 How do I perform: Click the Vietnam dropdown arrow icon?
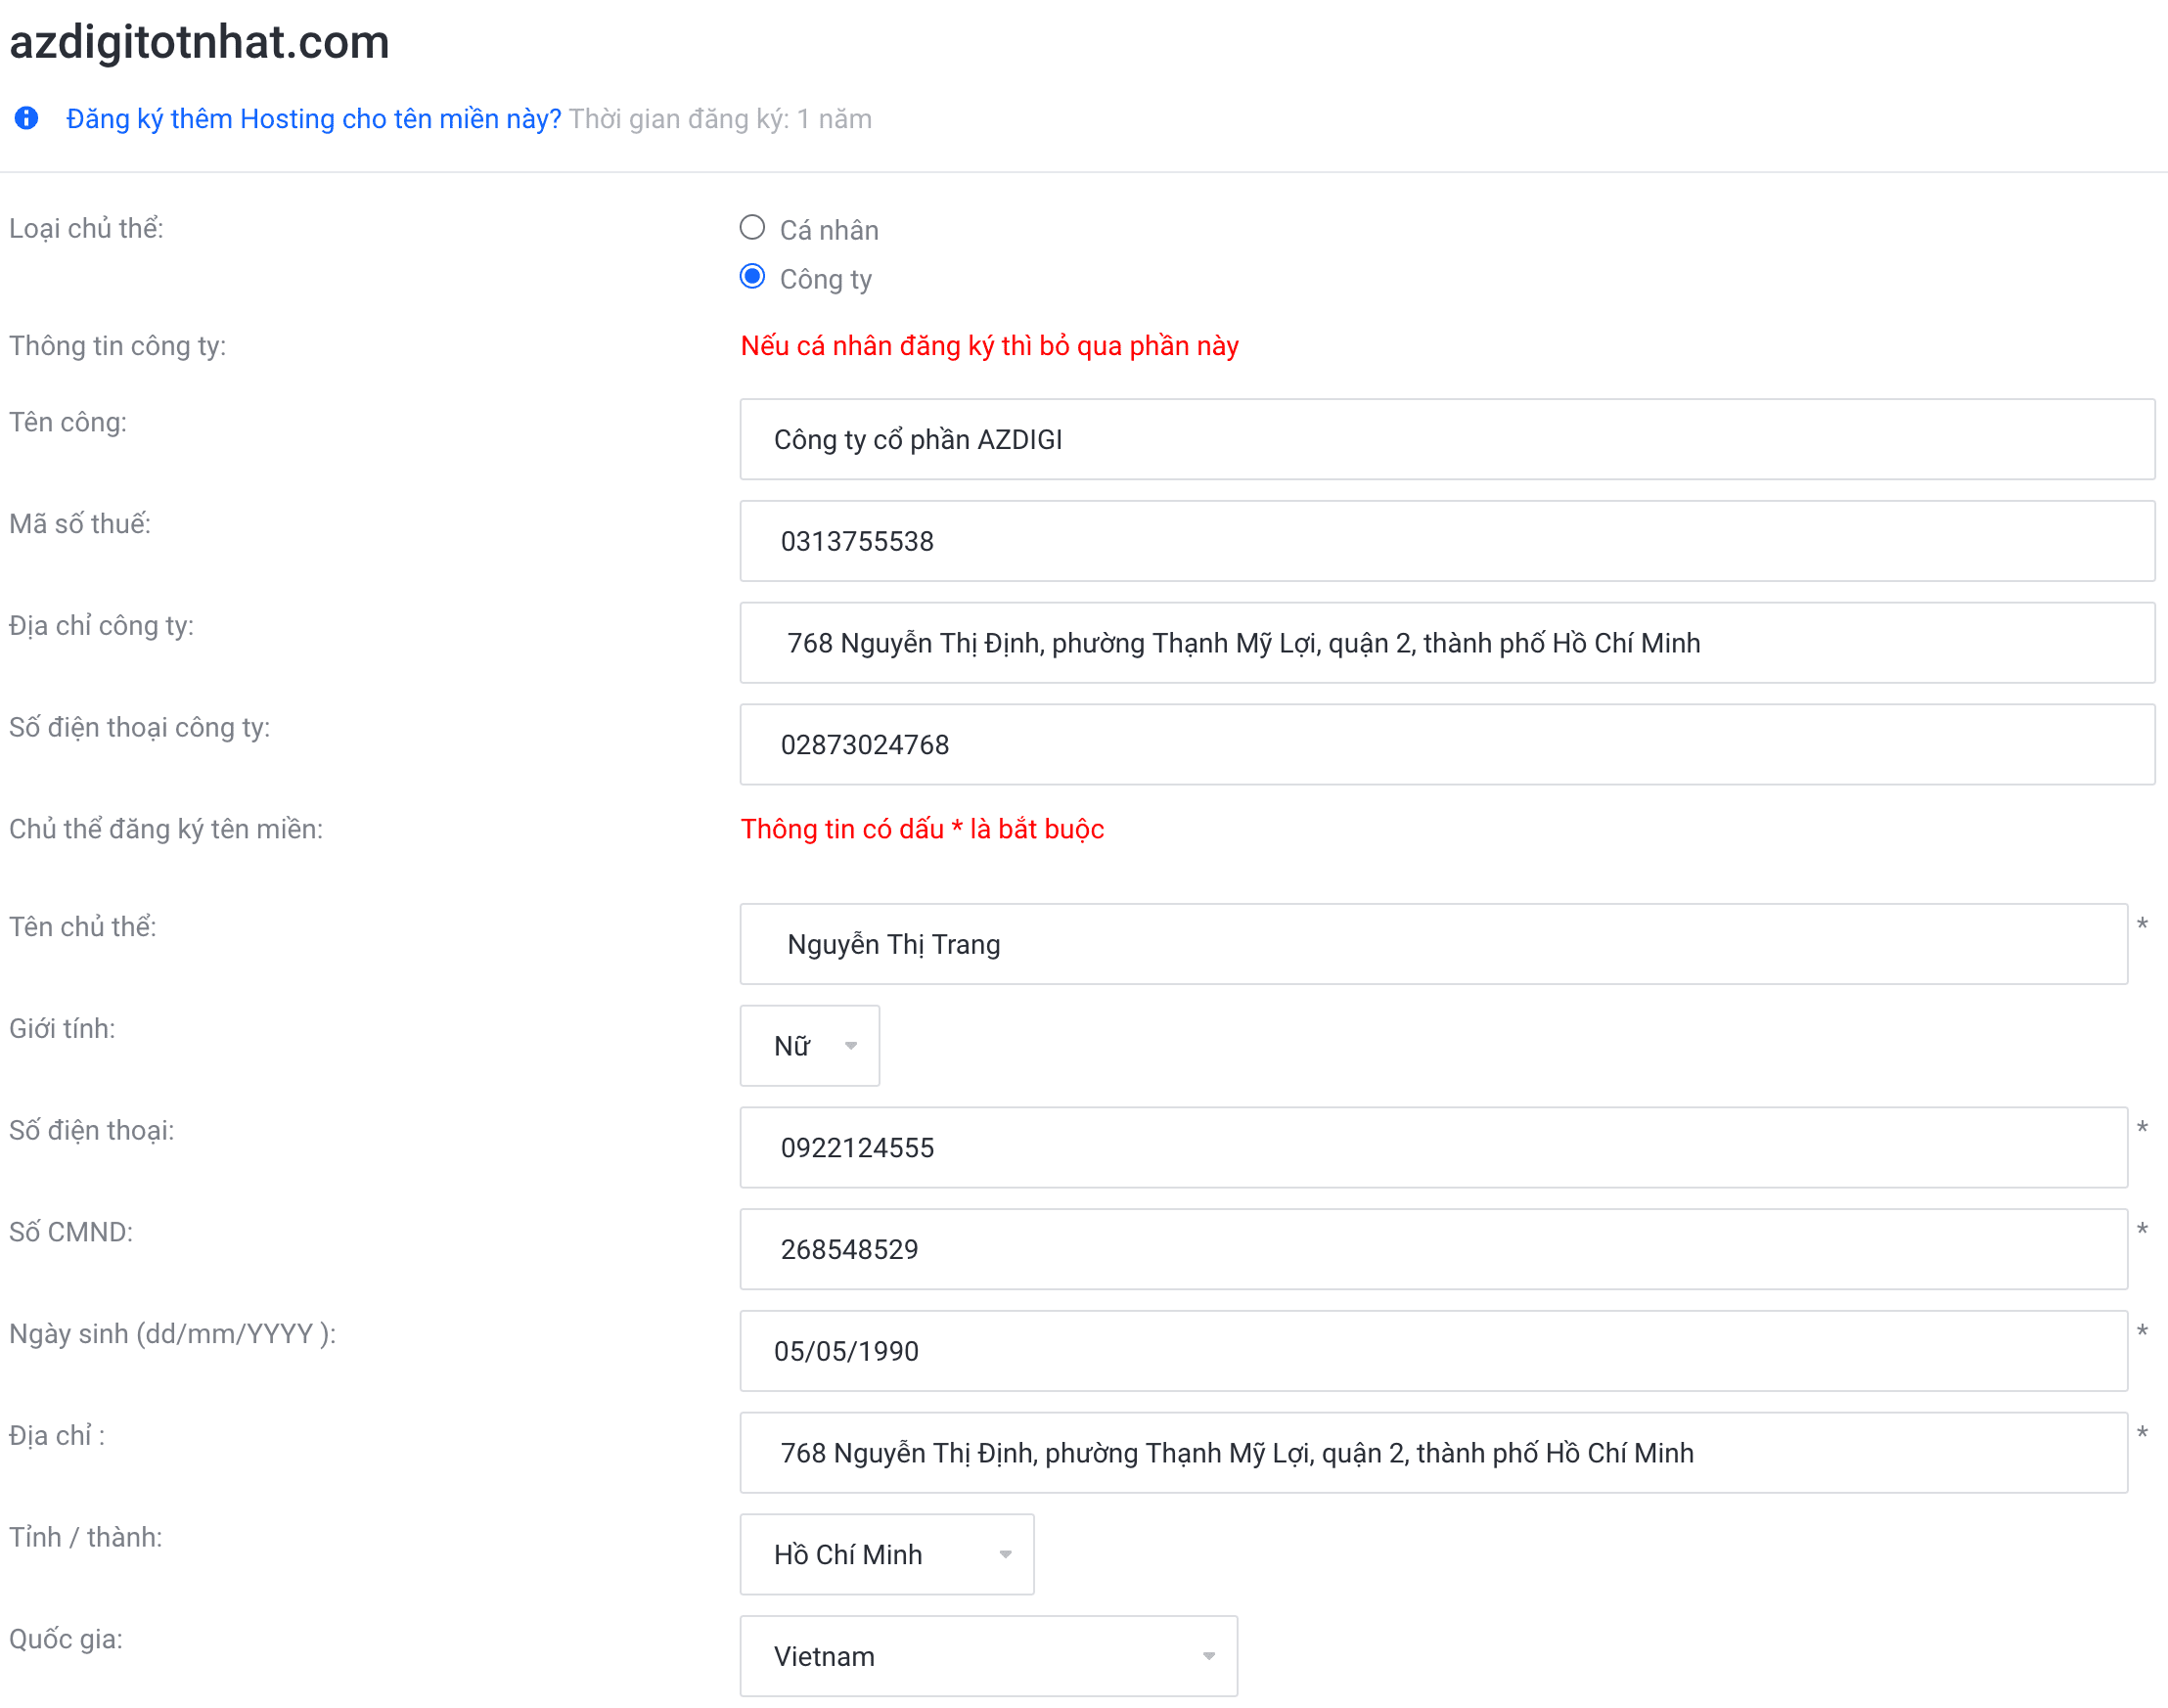coord(1209,1657)
